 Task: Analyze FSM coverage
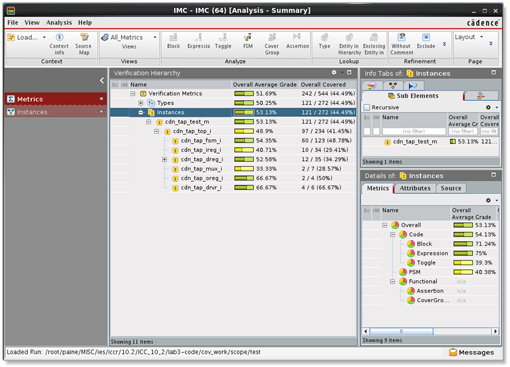click(248, 41)
